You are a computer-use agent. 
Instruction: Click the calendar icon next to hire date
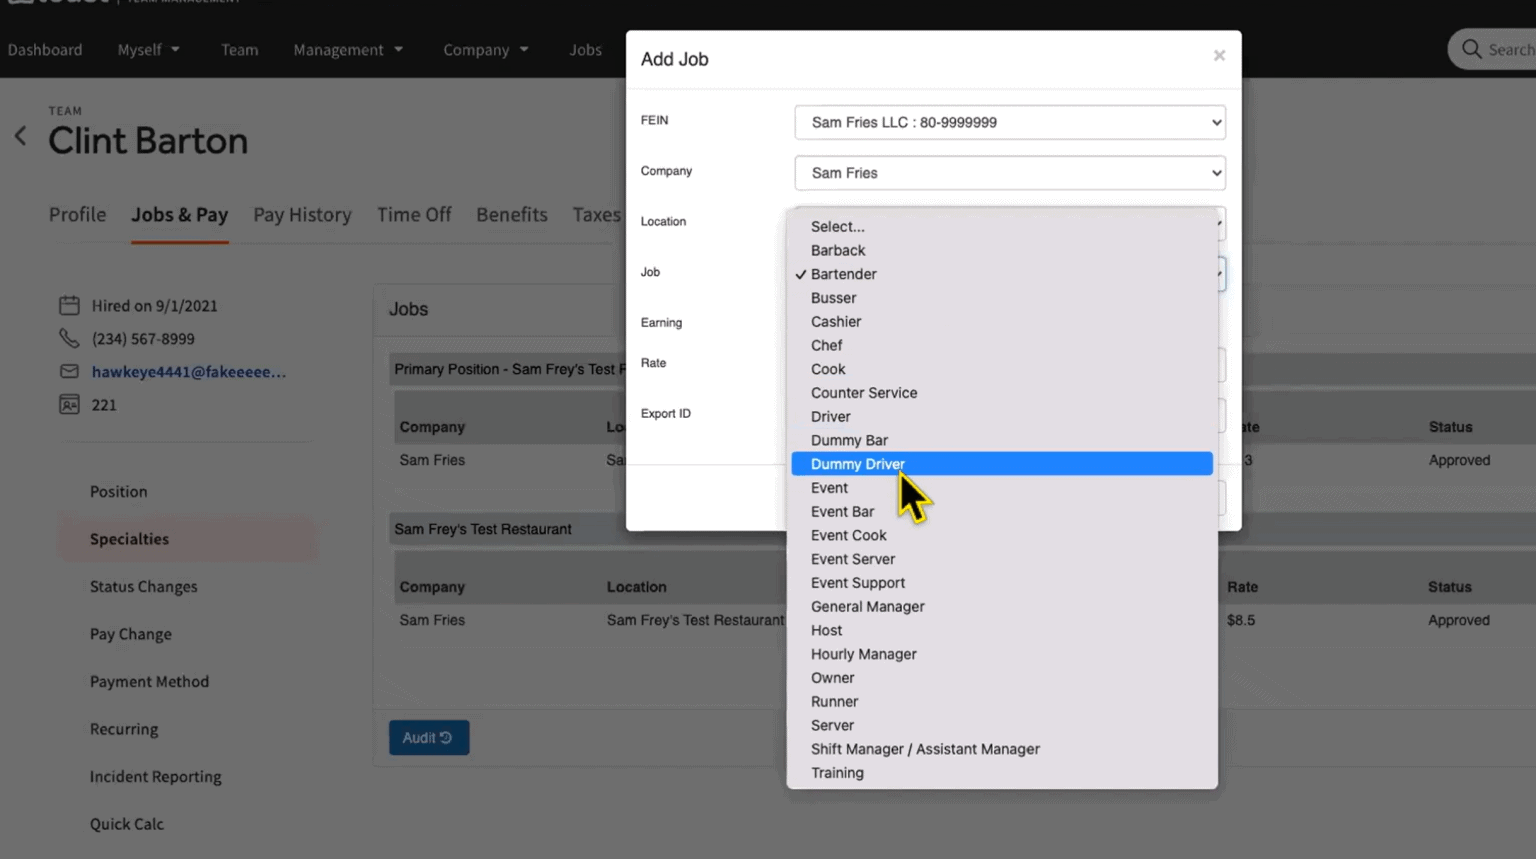pos(69,306)
